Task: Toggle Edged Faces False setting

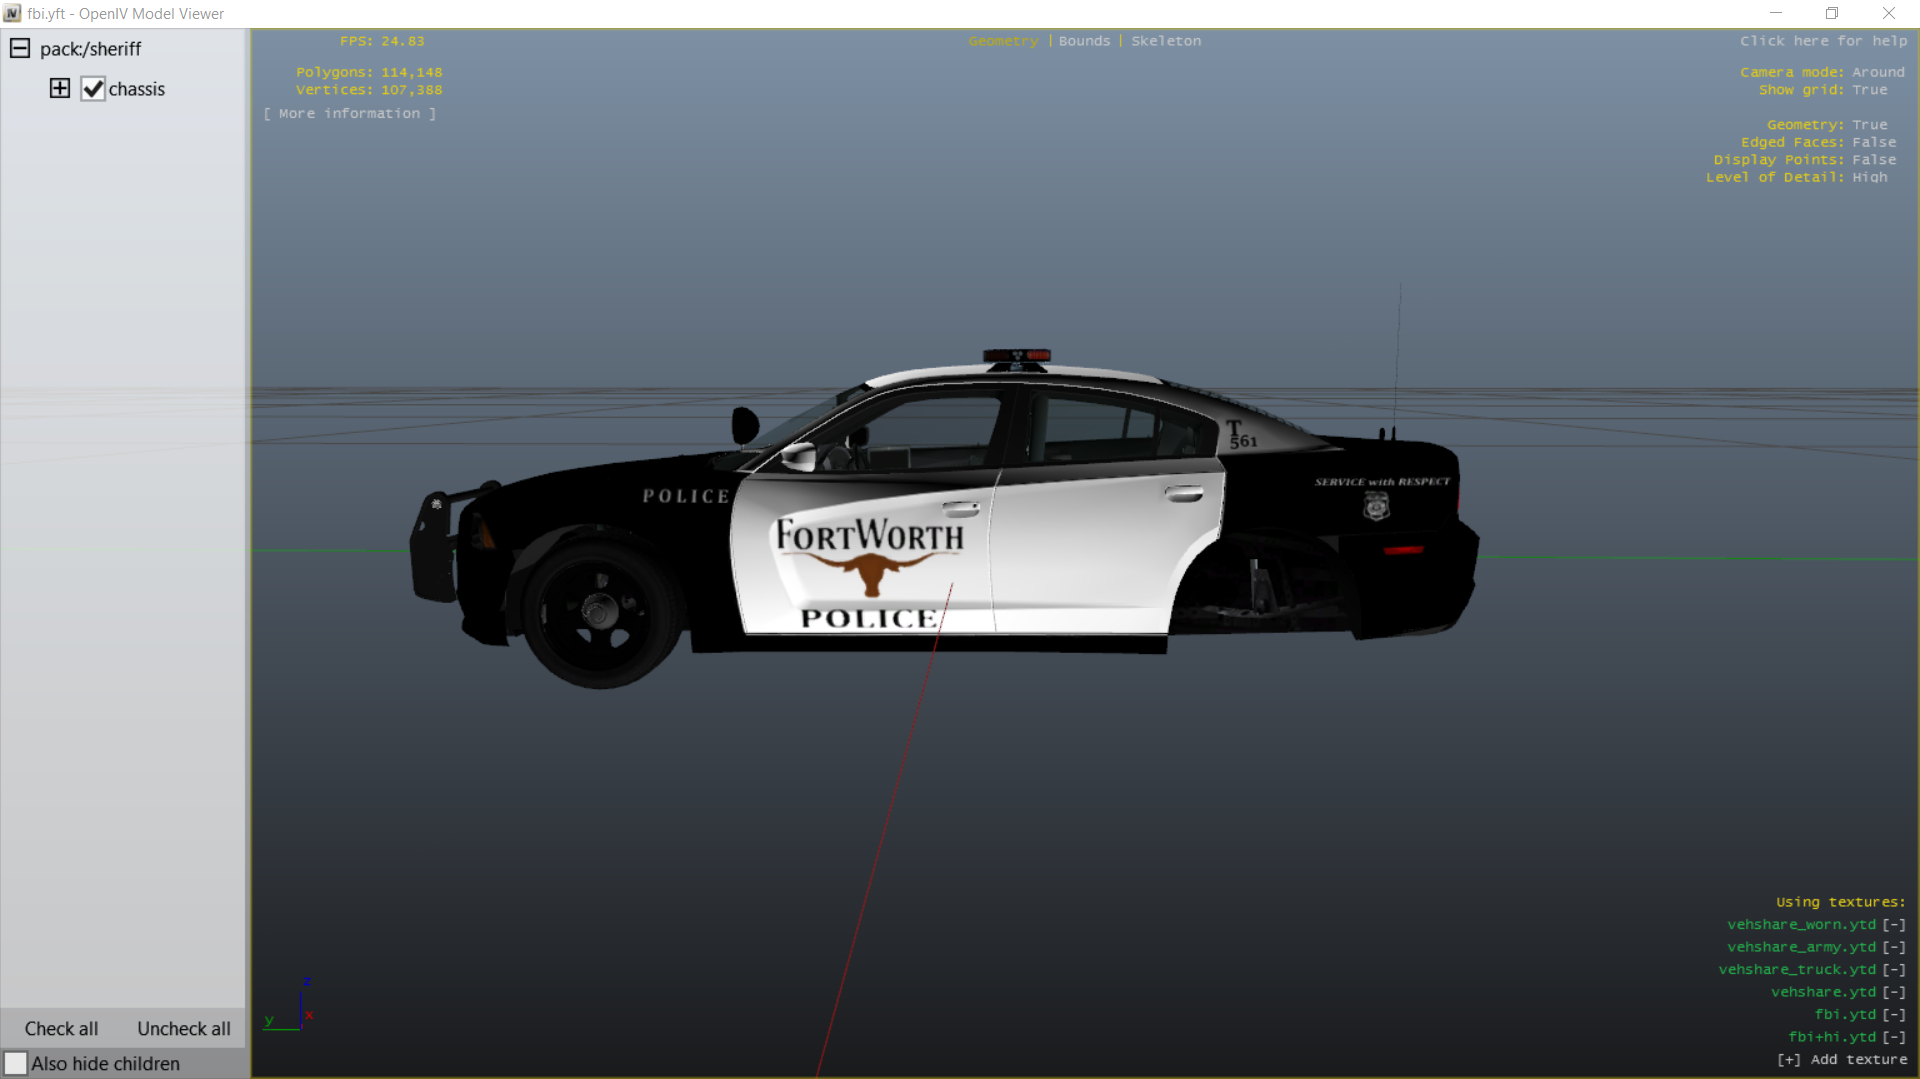Action: point(1873,142)
